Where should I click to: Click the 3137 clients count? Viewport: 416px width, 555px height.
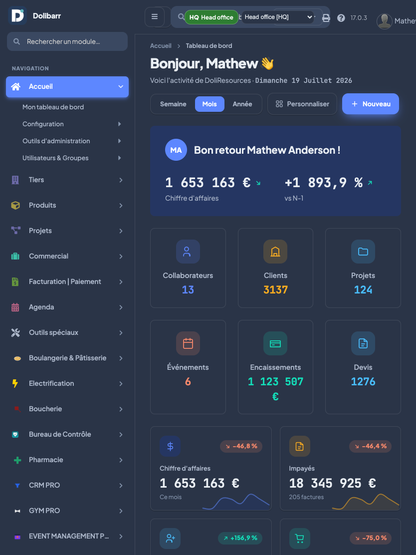point(275,290)
